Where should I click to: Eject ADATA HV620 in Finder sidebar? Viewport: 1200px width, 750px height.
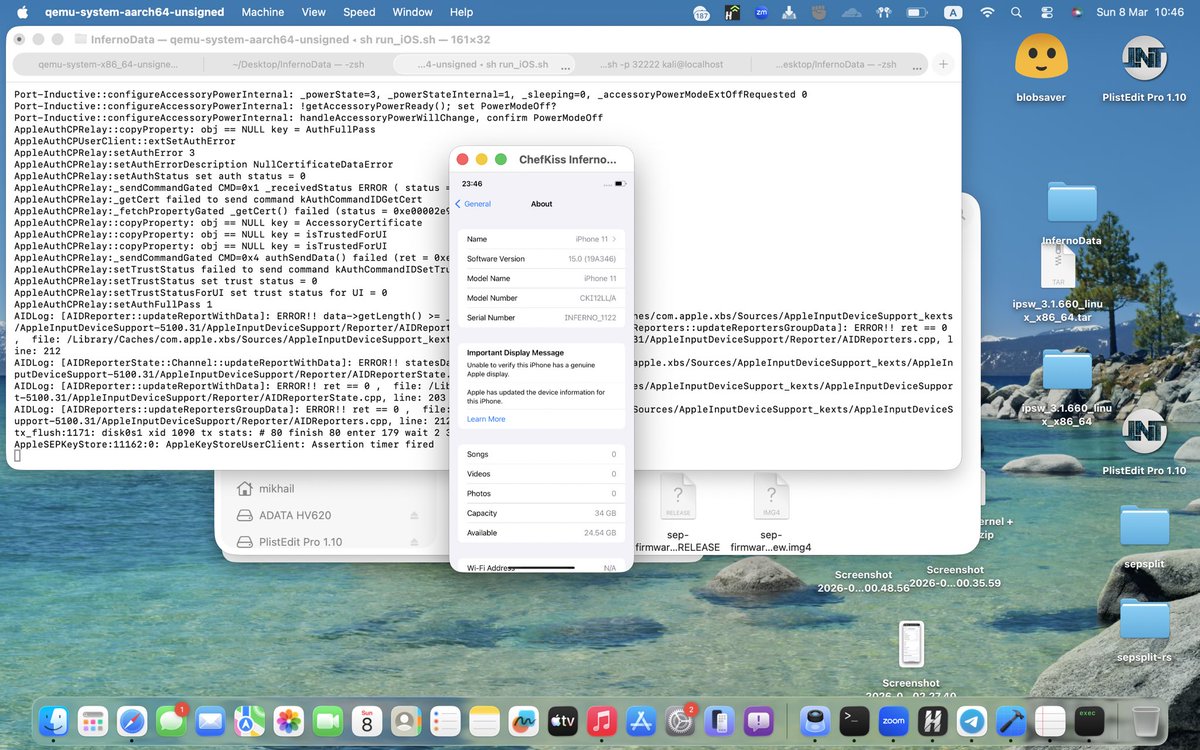[x=414, y=516]
